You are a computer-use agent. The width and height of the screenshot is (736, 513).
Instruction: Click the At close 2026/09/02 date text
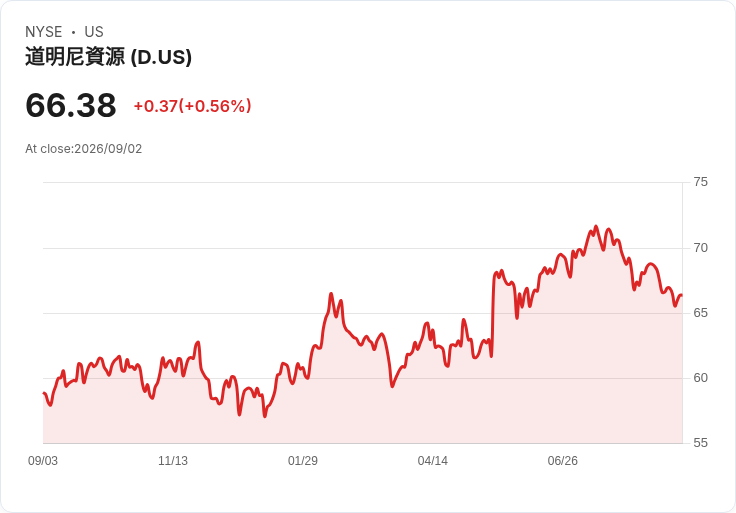pyautogui.click(x=84, y=149)
